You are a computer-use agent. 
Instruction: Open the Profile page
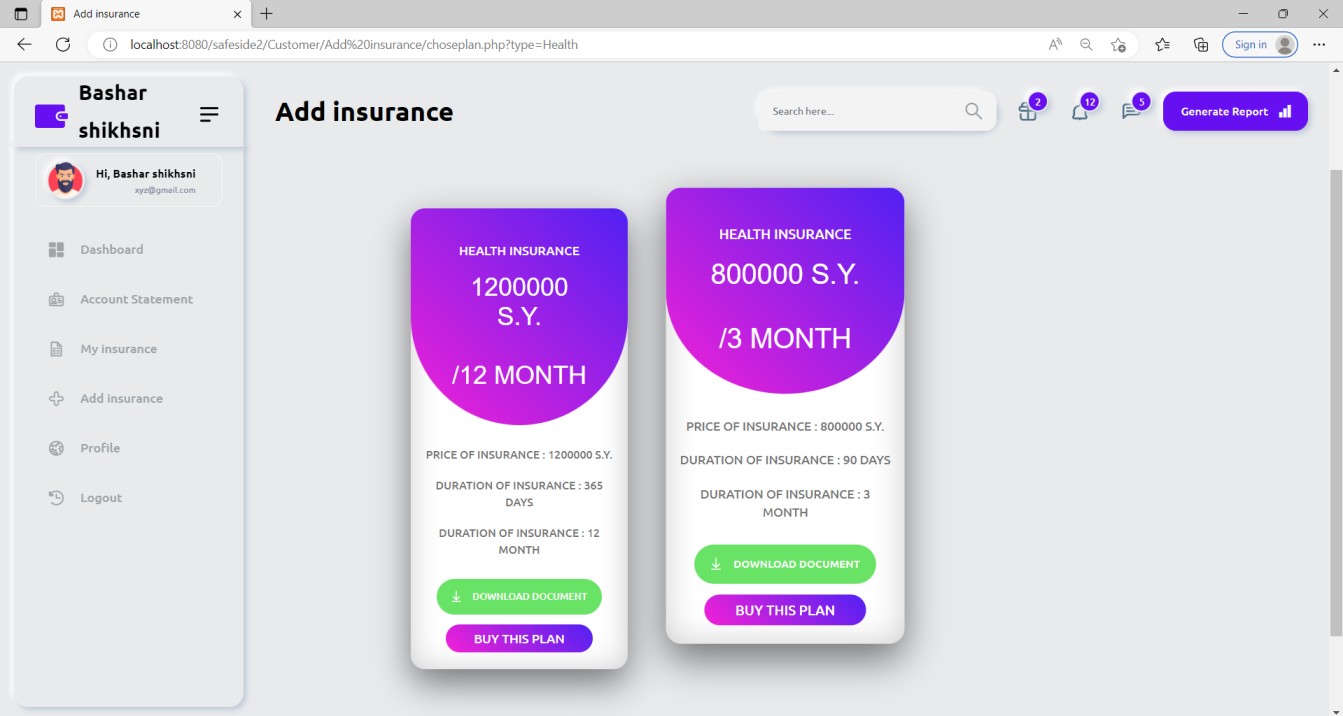pyautogui.click(x=100, y=448)
